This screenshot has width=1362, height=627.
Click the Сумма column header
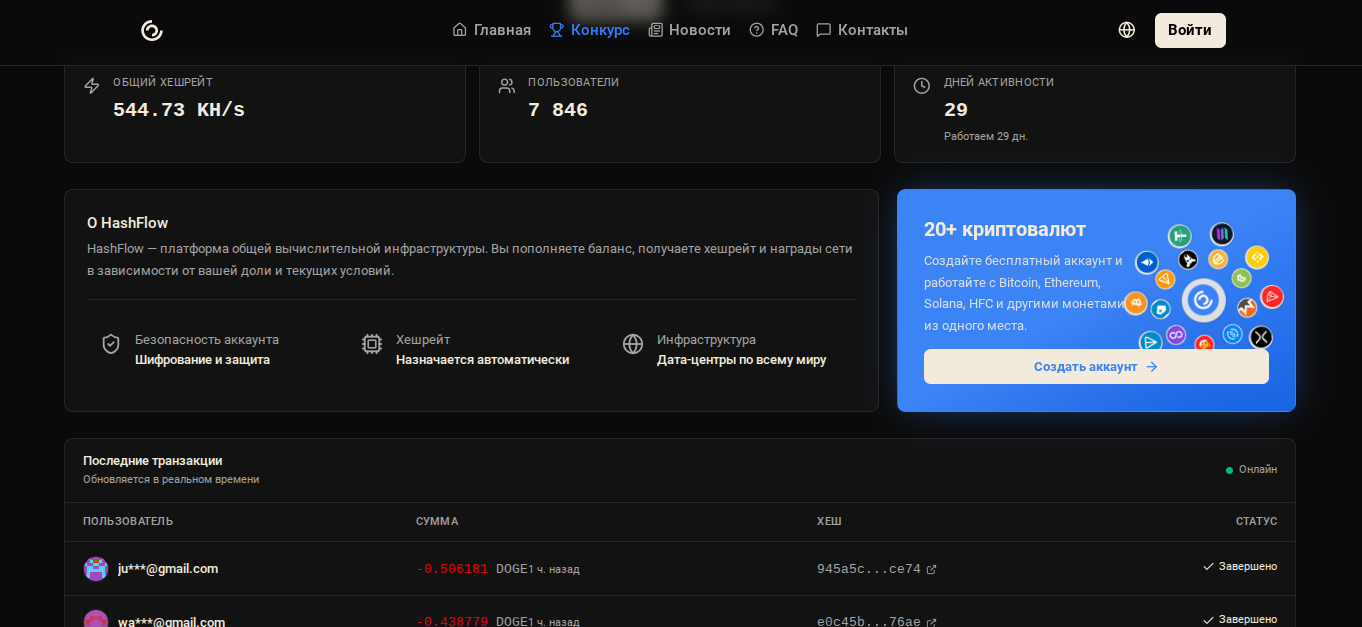click(437, 522)
